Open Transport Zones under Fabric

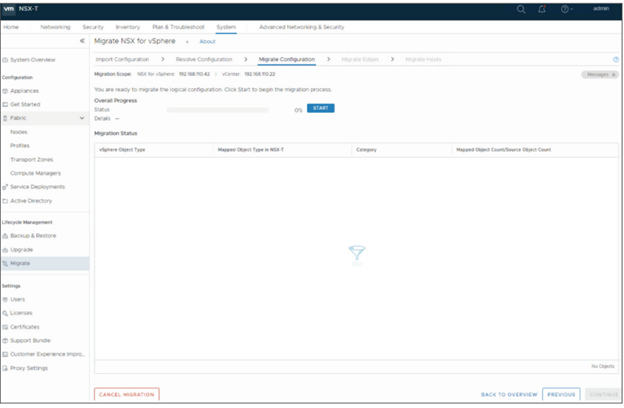coord(31,160)
